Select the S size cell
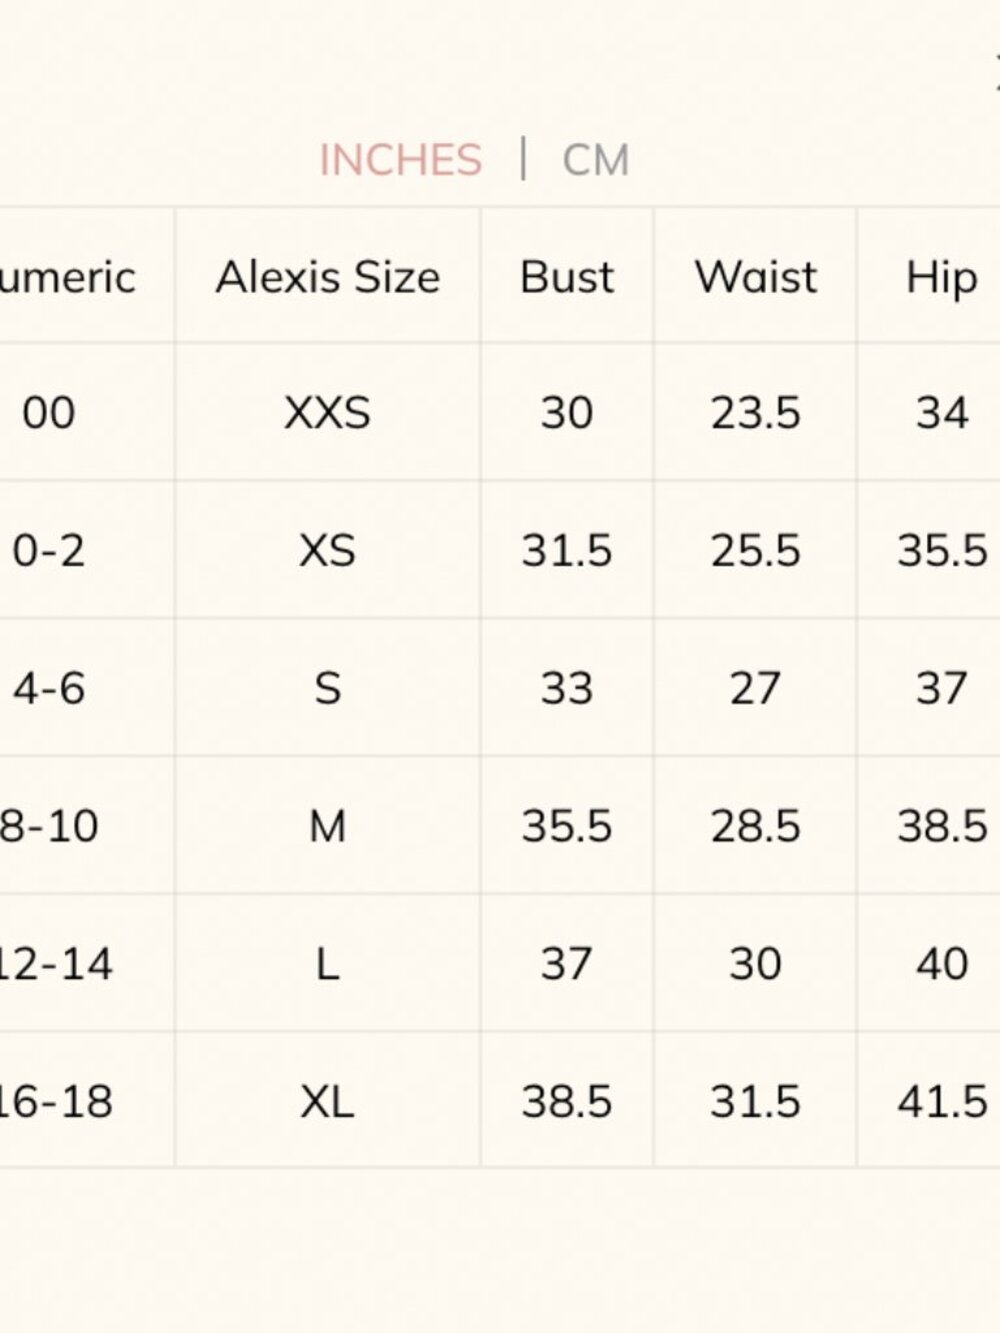This screenshot has width=1000, height=1333. click(x=327, y=688)
